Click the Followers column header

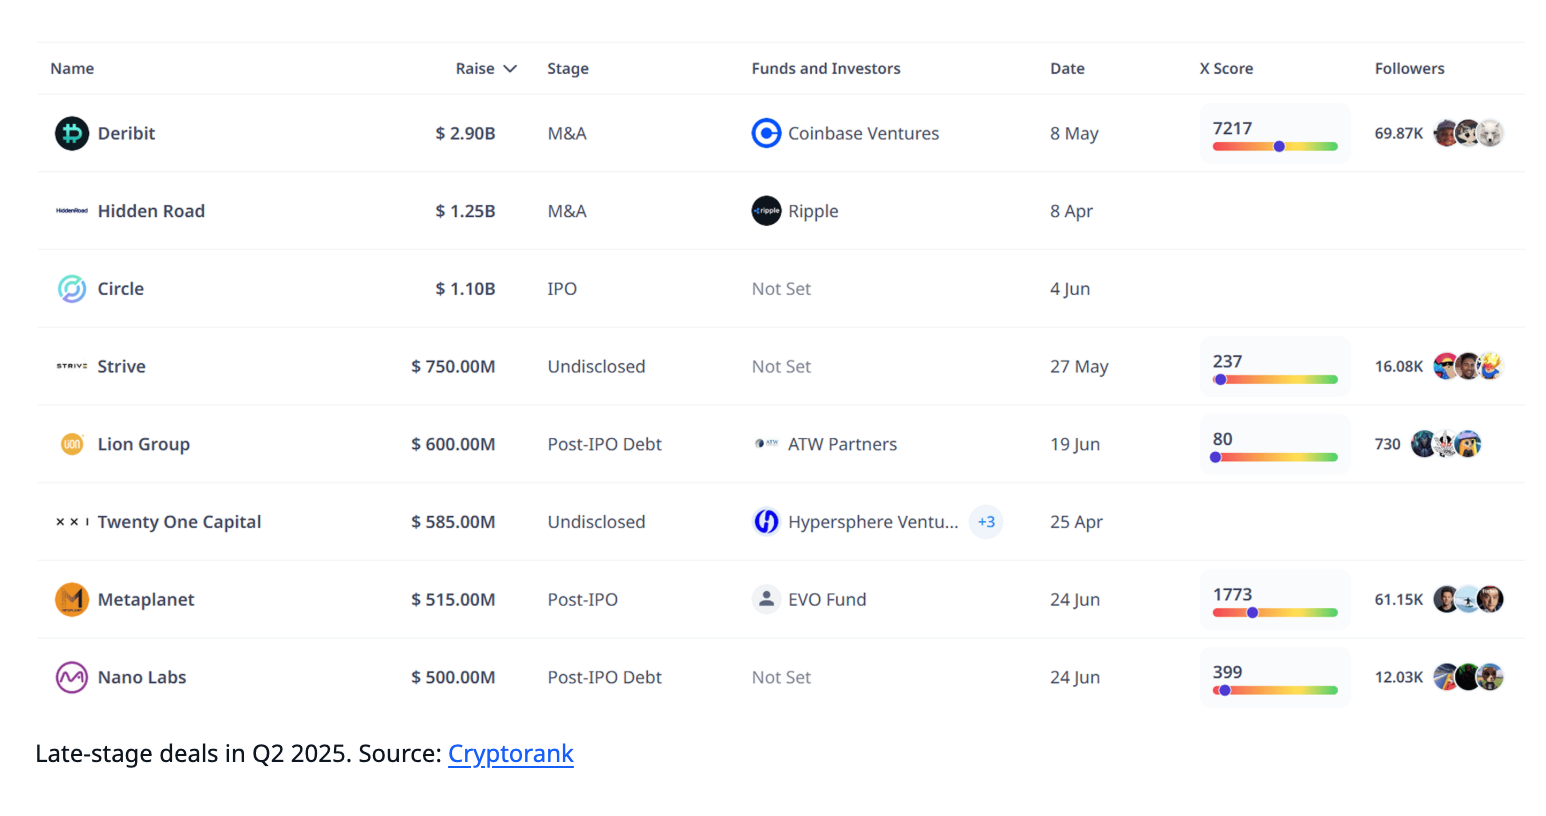(1409, 69)
